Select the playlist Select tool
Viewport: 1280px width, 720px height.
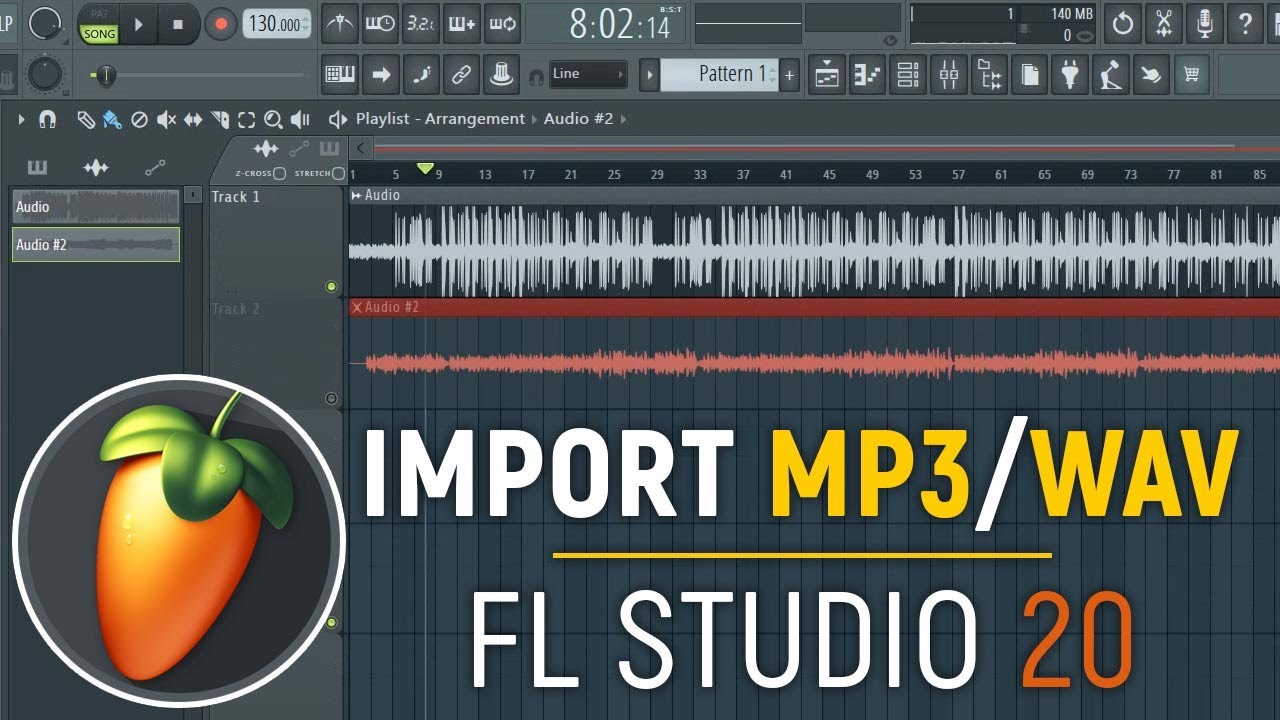pos(247,120)
